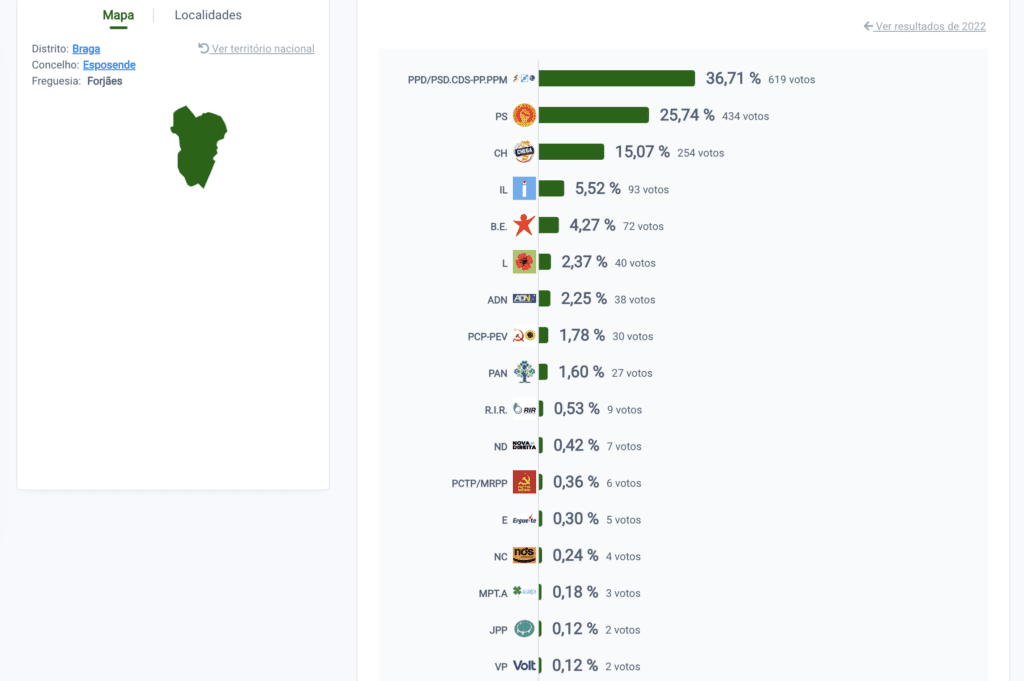This screenshot has height=681, width=1024.
Task: Select the Mapa tab
Action: 118,15
